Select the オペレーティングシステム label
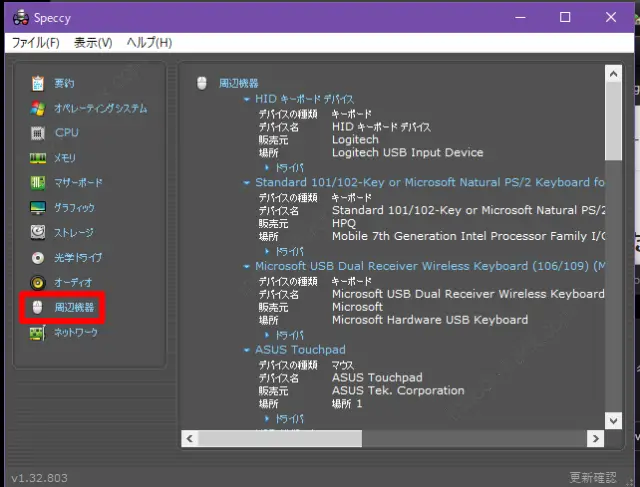The image size is (640, 487). [101, 108]
